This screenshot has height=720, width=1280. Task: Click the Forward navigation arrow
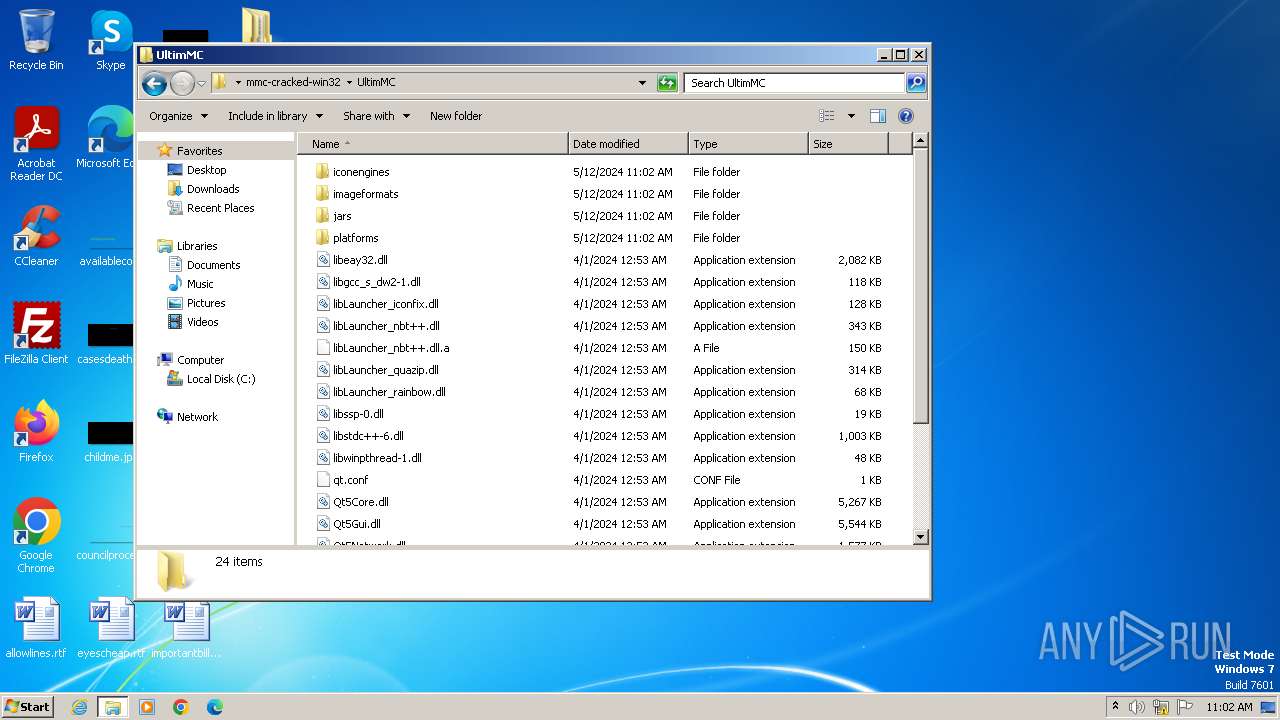click(182, 83)
